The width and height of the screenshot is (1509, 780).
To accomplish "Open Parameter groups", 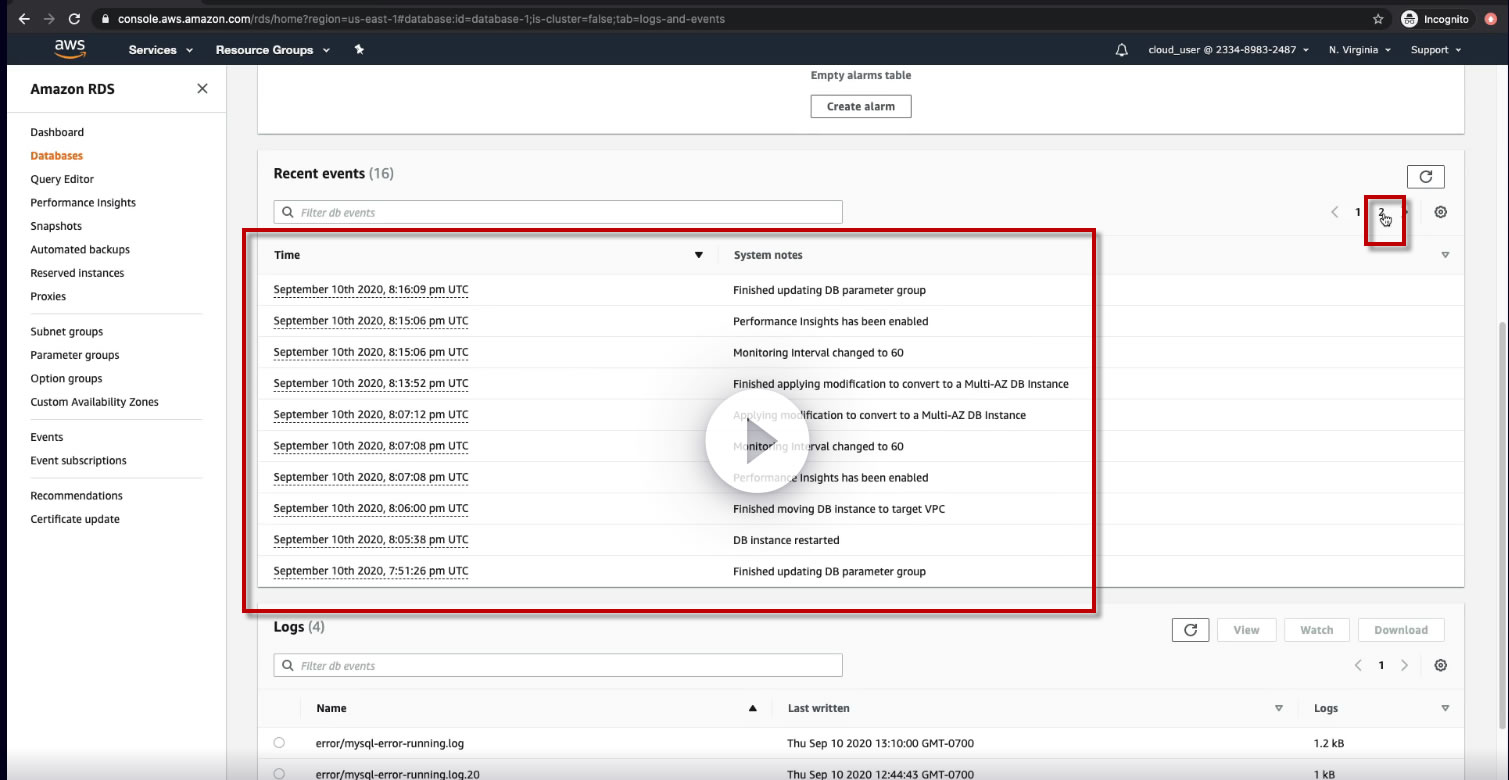I will [75, 355].
